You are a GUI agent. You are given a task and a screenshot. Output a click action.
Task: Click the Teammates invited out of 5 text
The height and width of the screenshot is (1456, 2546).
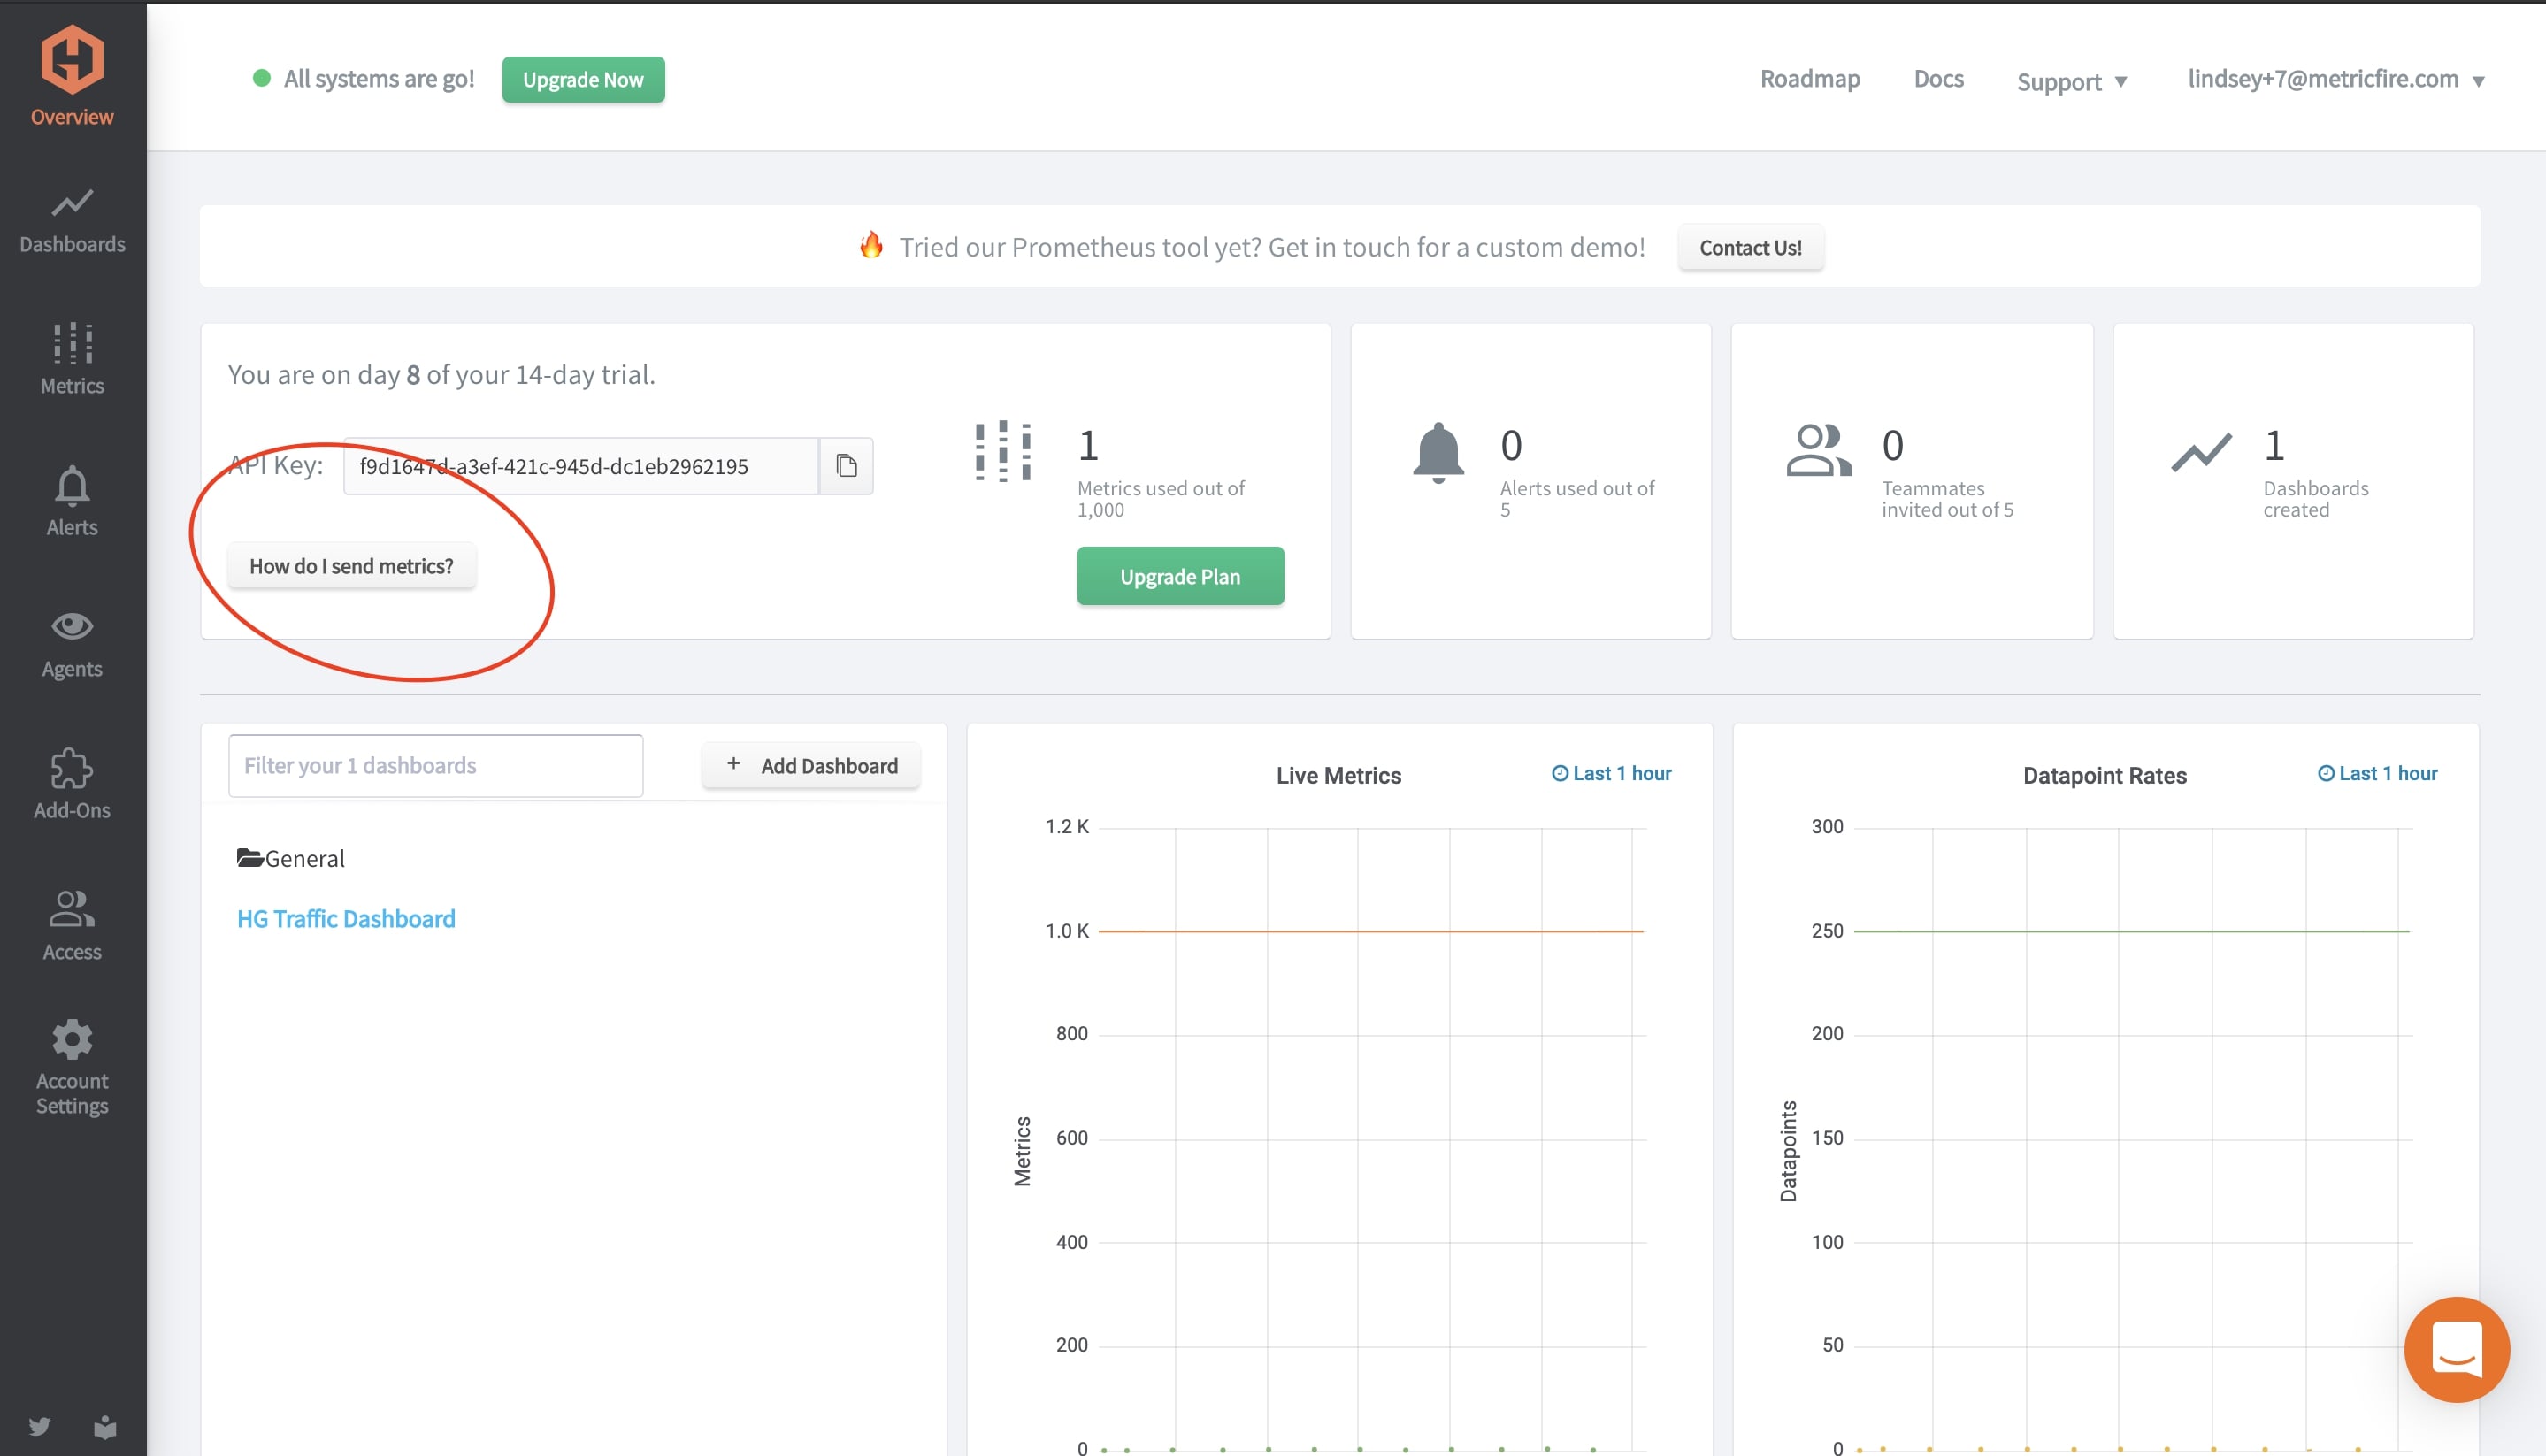coord(1947,499)
